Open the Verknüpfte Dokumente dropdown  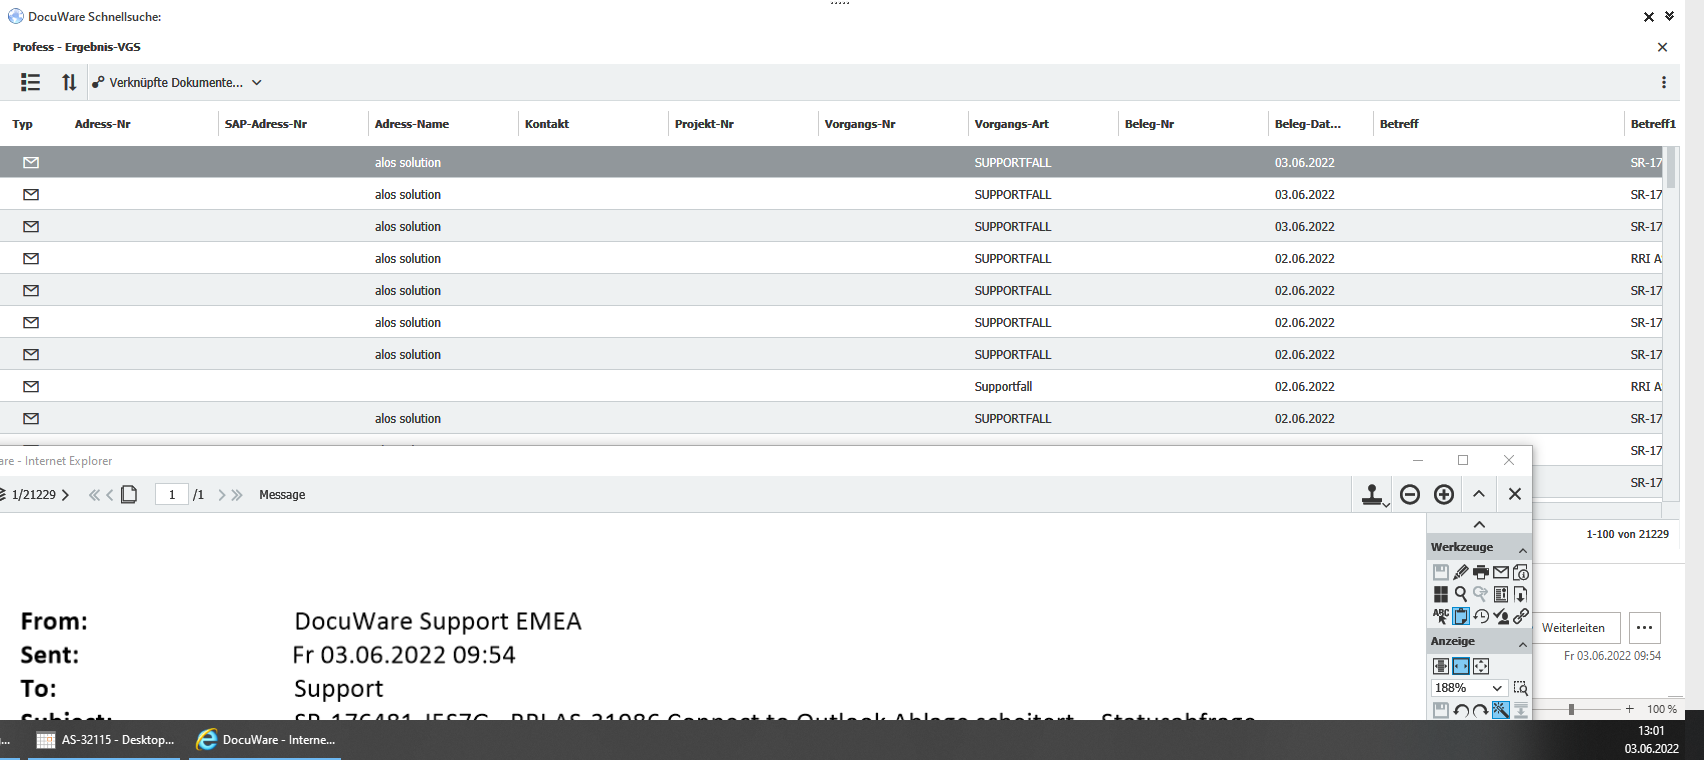(177, 83)
